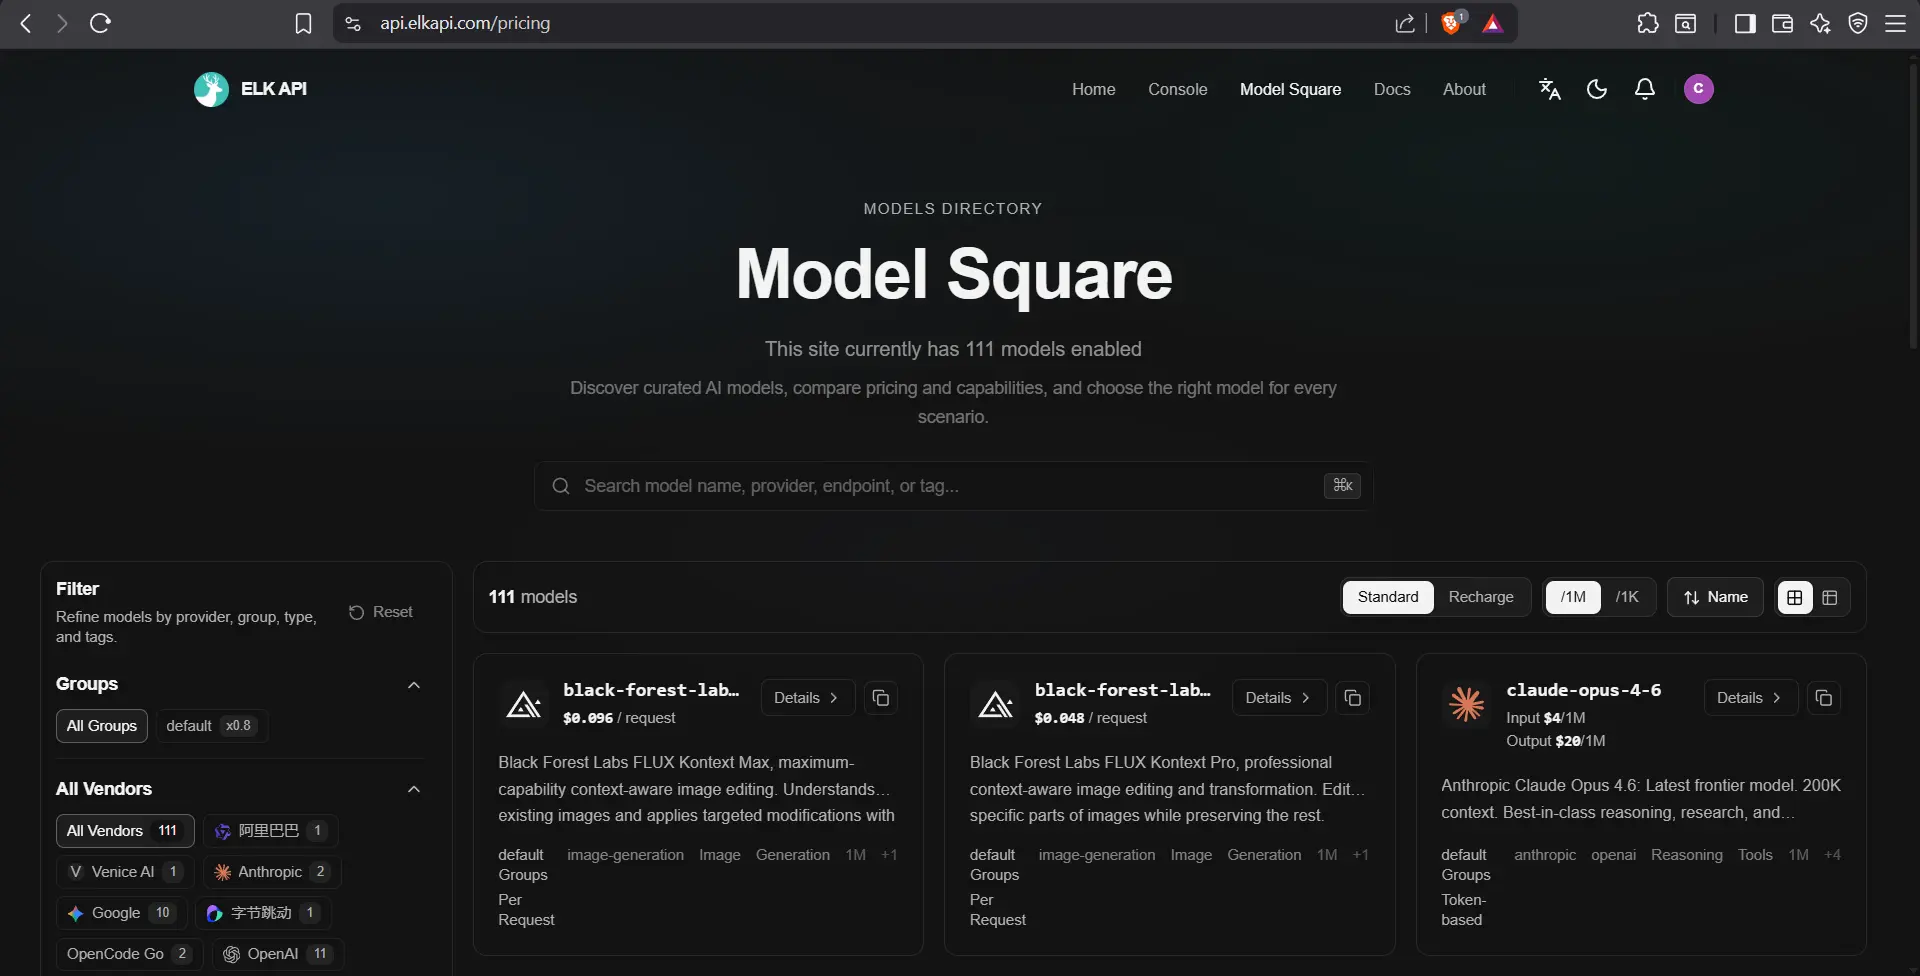
Task: Open the About page
Action: coord(1464,89)
